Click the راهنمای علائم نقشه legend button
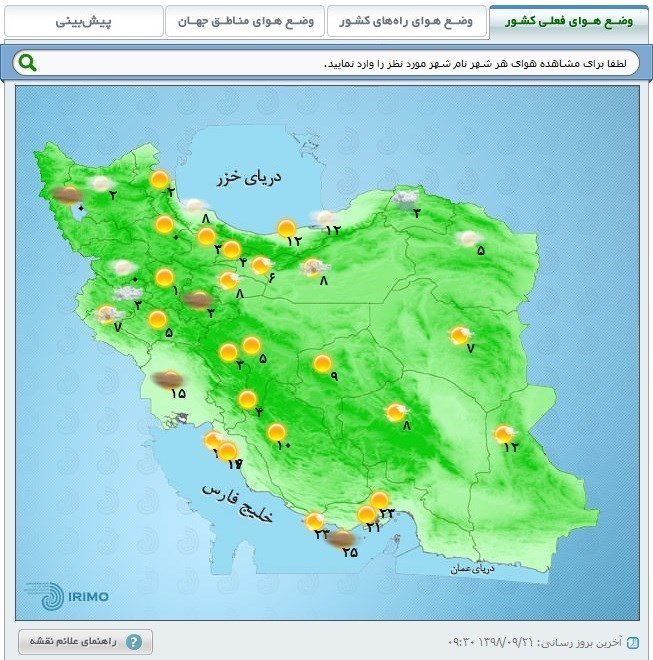The image size is (653, 660). [x=86, y=641]
